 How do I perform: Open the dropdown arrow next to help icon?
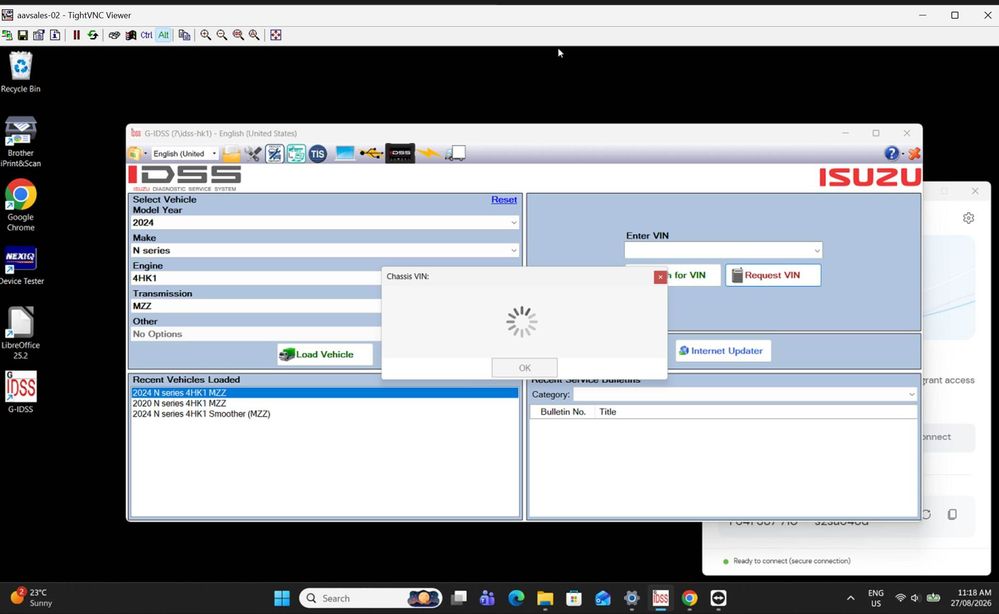(x=903, y=154)
